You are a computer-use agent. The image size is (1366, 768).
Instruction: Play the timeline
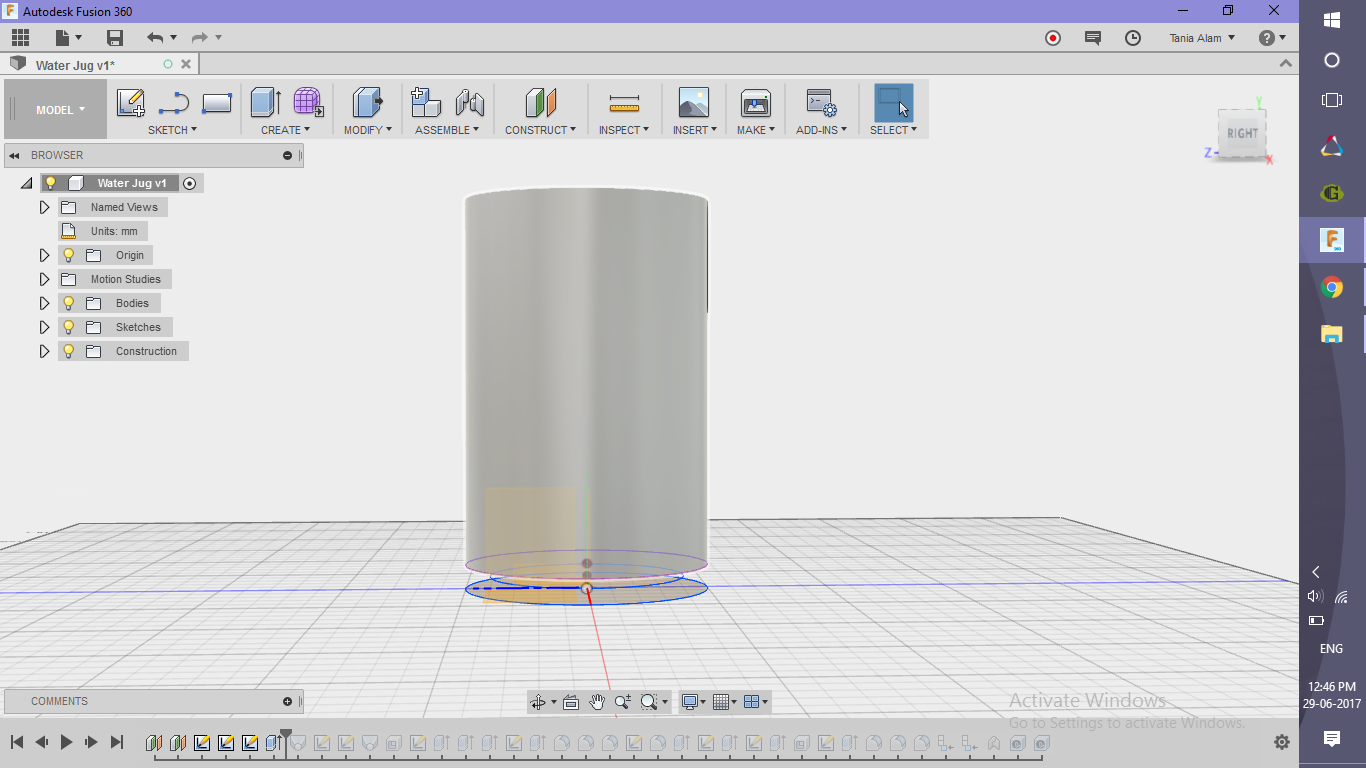66,742
